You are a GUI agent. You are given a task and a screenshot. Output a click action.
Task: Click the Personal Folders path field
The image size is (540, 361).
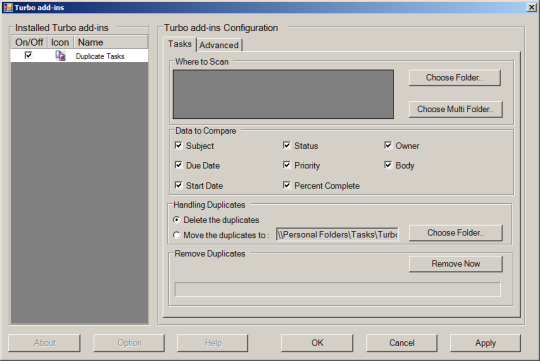(337, 235)
